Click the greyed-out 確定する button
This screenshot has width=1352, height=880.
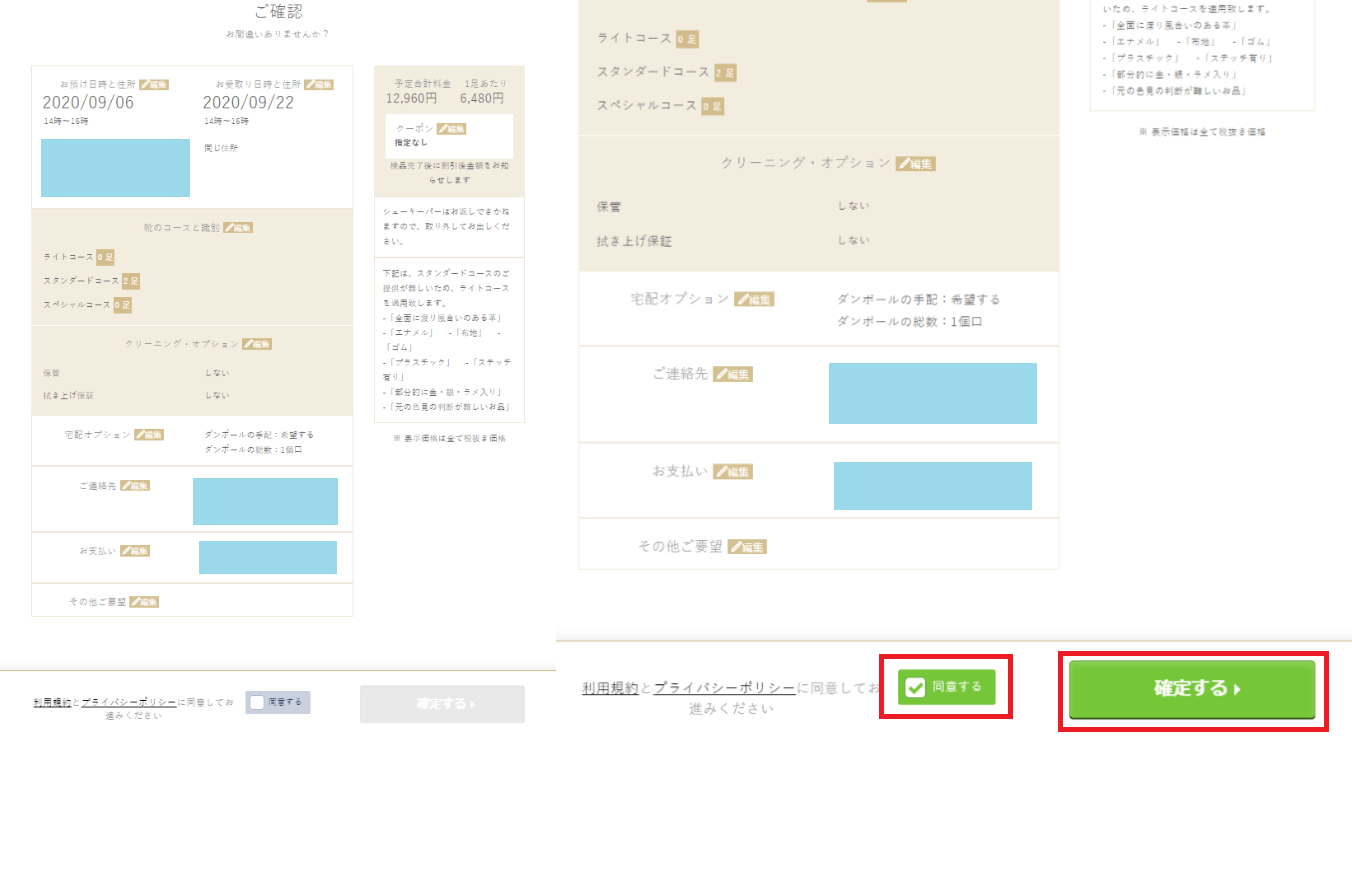coord(442,704)
